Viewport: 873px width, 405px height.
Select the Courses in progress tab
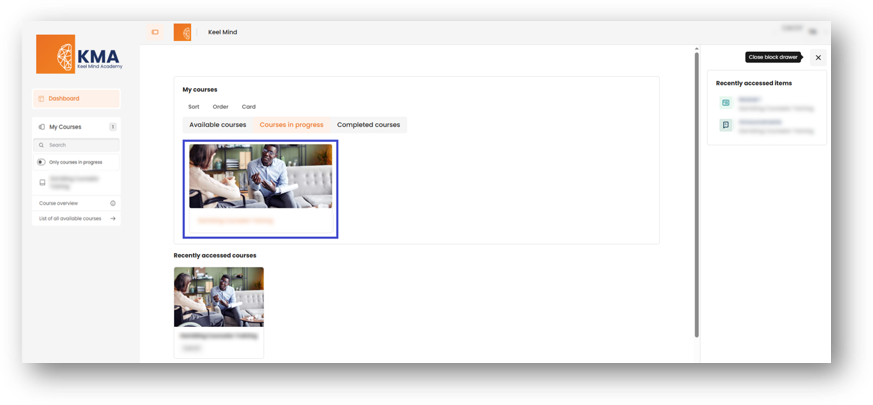(291, 125)
